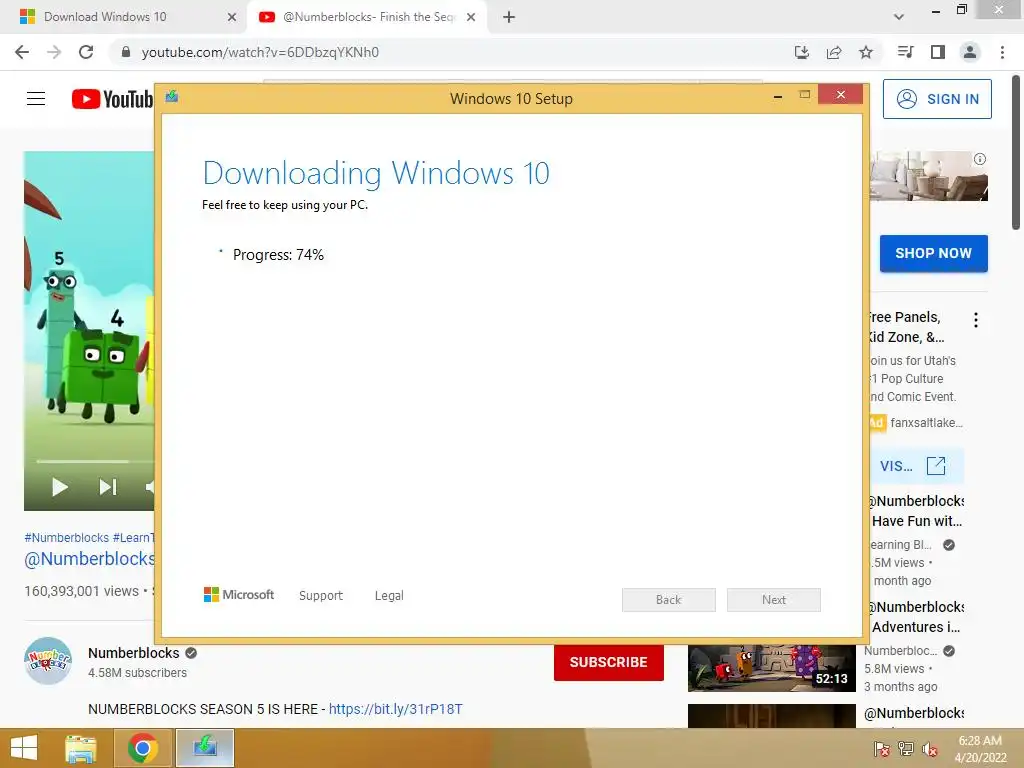Open the 52:13 recommended video thumbnail
Viewport: 1024px width, 768px height.
pyautogui.click(x=771, y=668)
